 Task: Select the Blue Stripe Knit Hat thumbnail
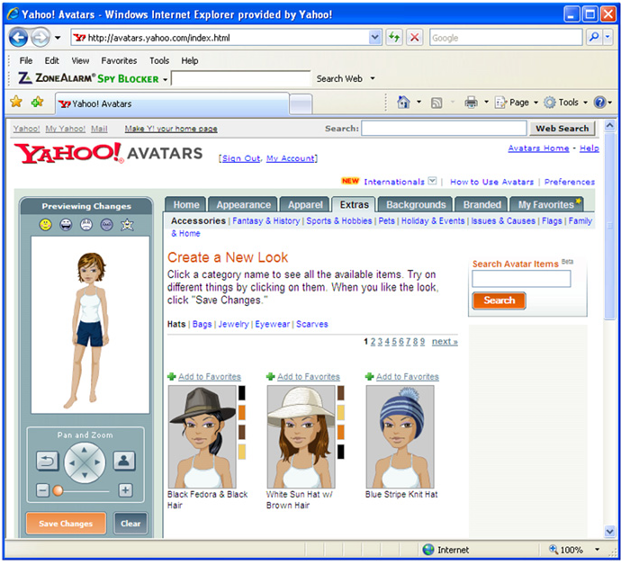400,437
